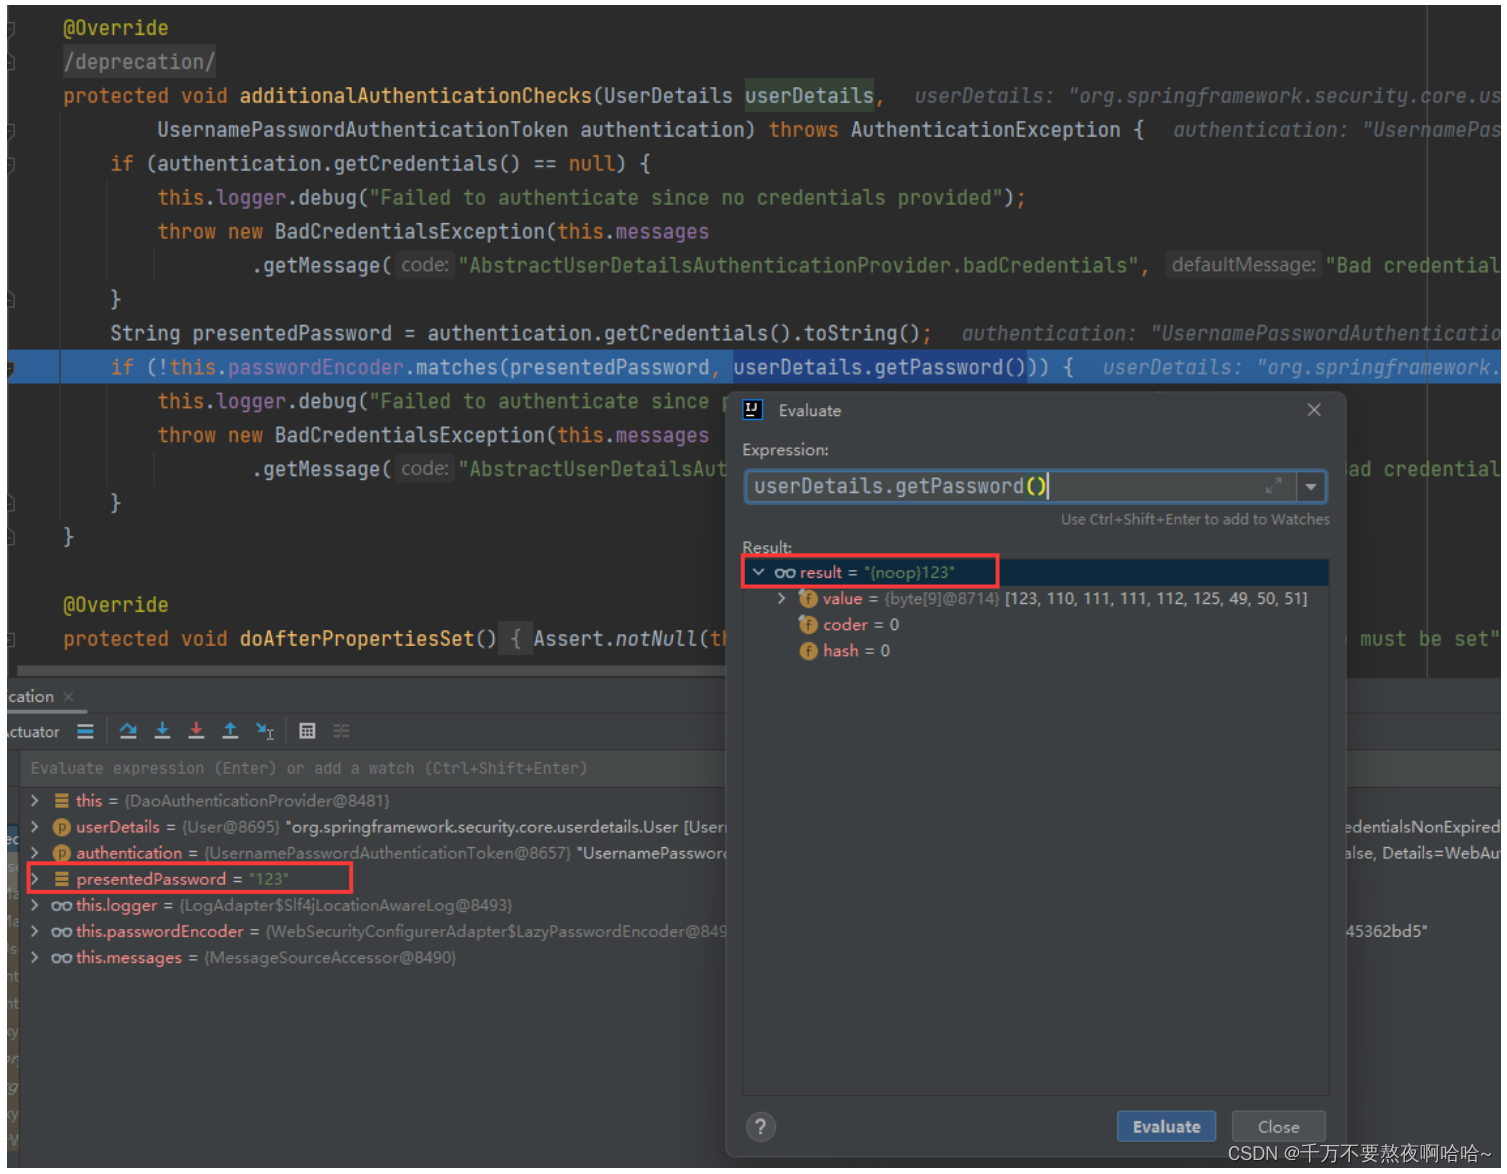Click the glasses icon beside this.logger
Viewport: 1507px width, 1174px height.
point(61,905)
